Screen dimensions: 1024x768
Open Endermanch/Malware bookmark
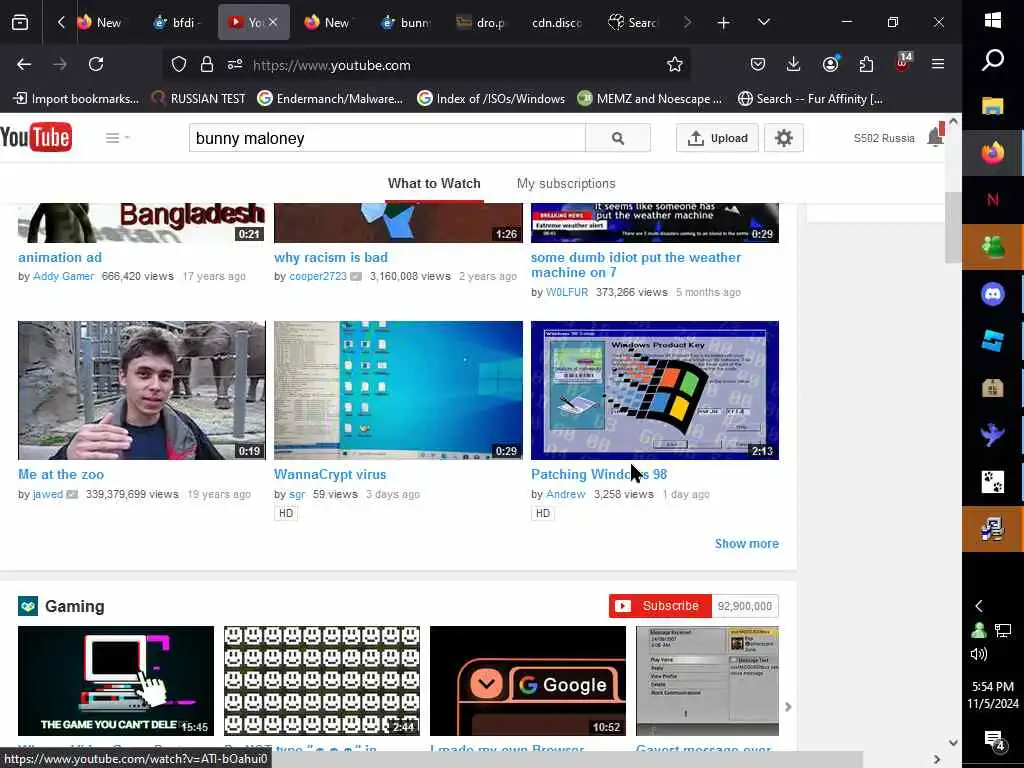(330, 99)
